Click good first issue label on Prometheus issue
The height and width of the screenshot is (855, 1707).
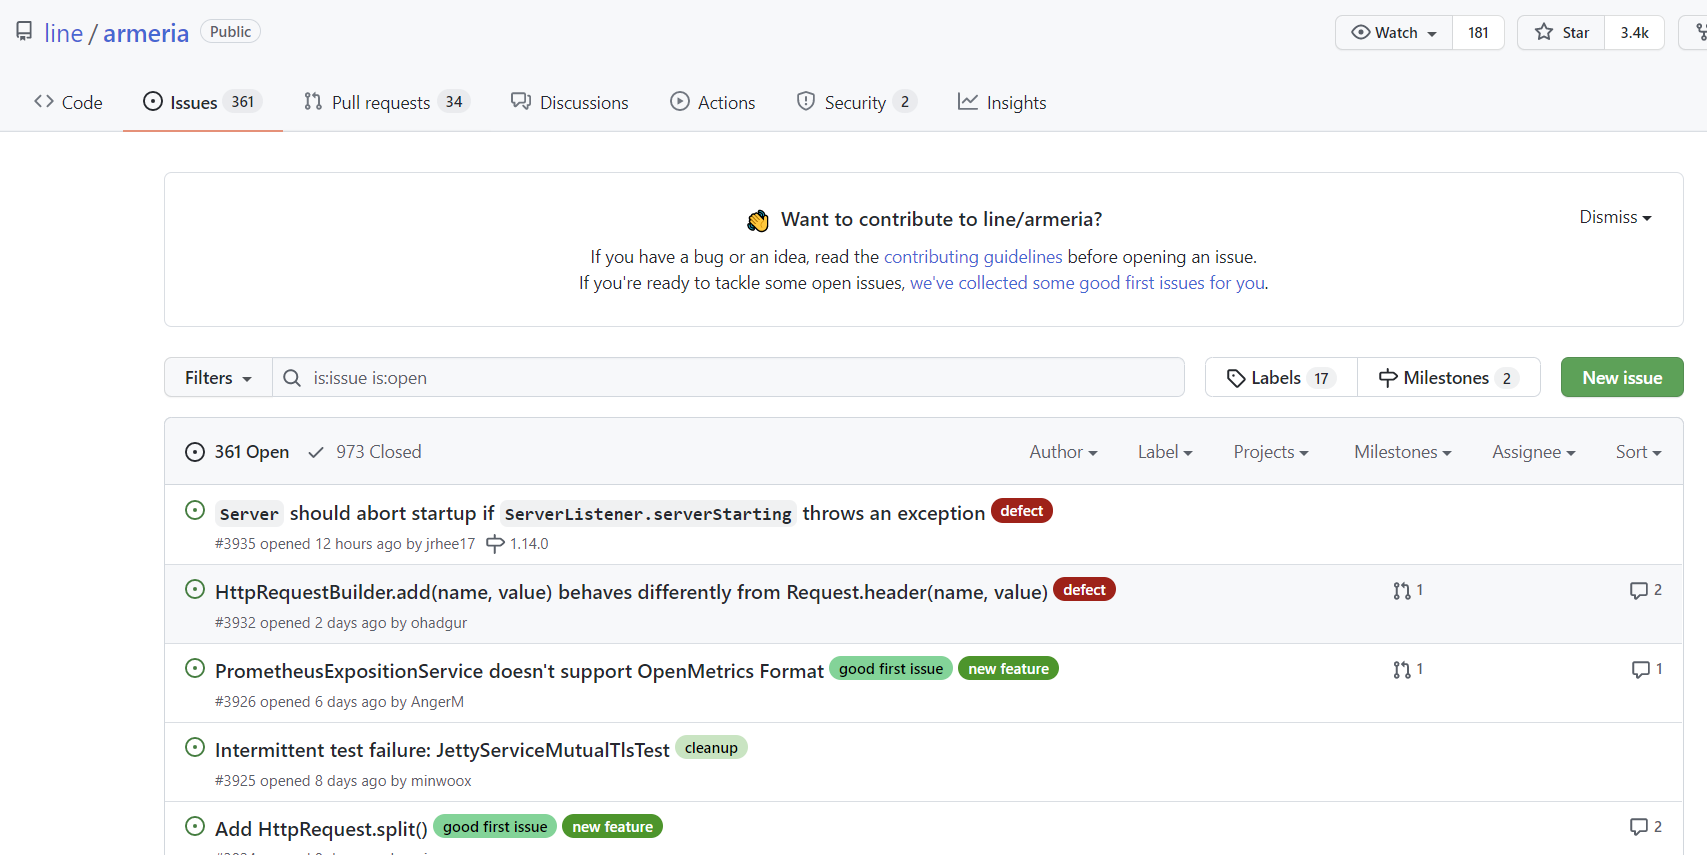(x=891, y=669)
